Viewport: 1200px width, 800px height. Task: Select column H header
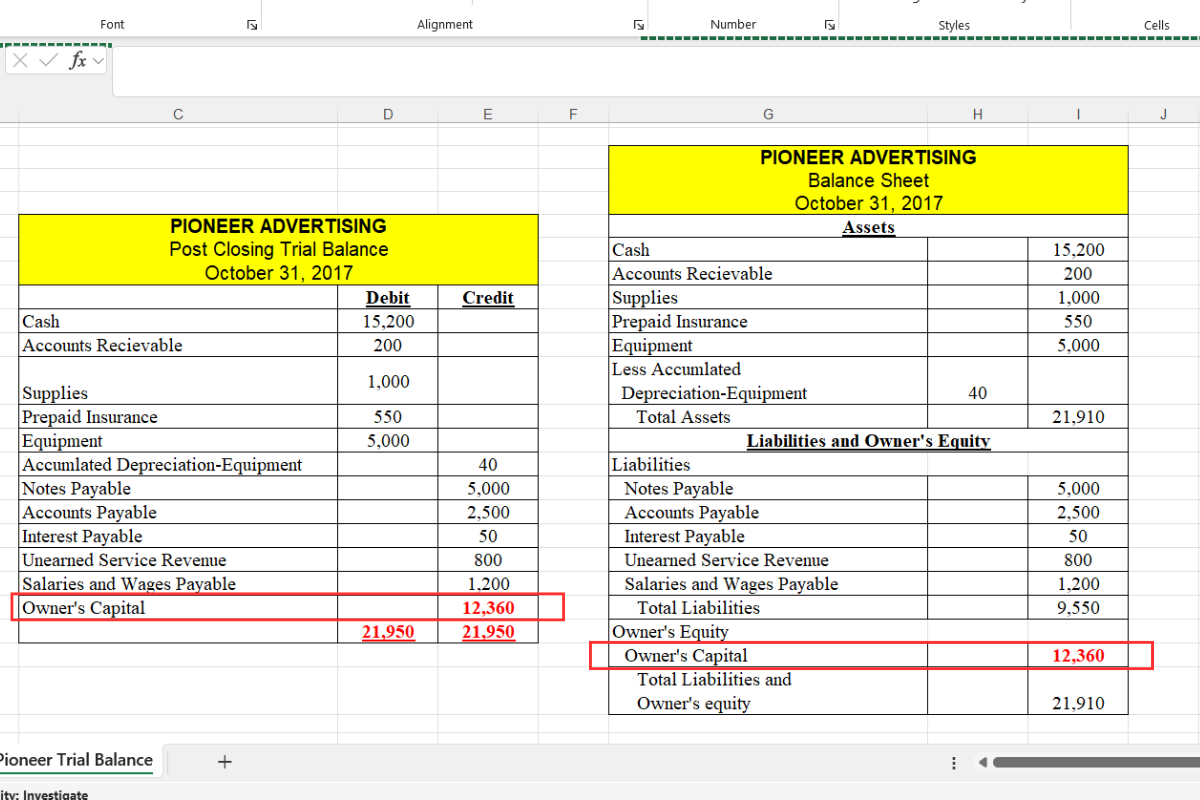point(977,114)
